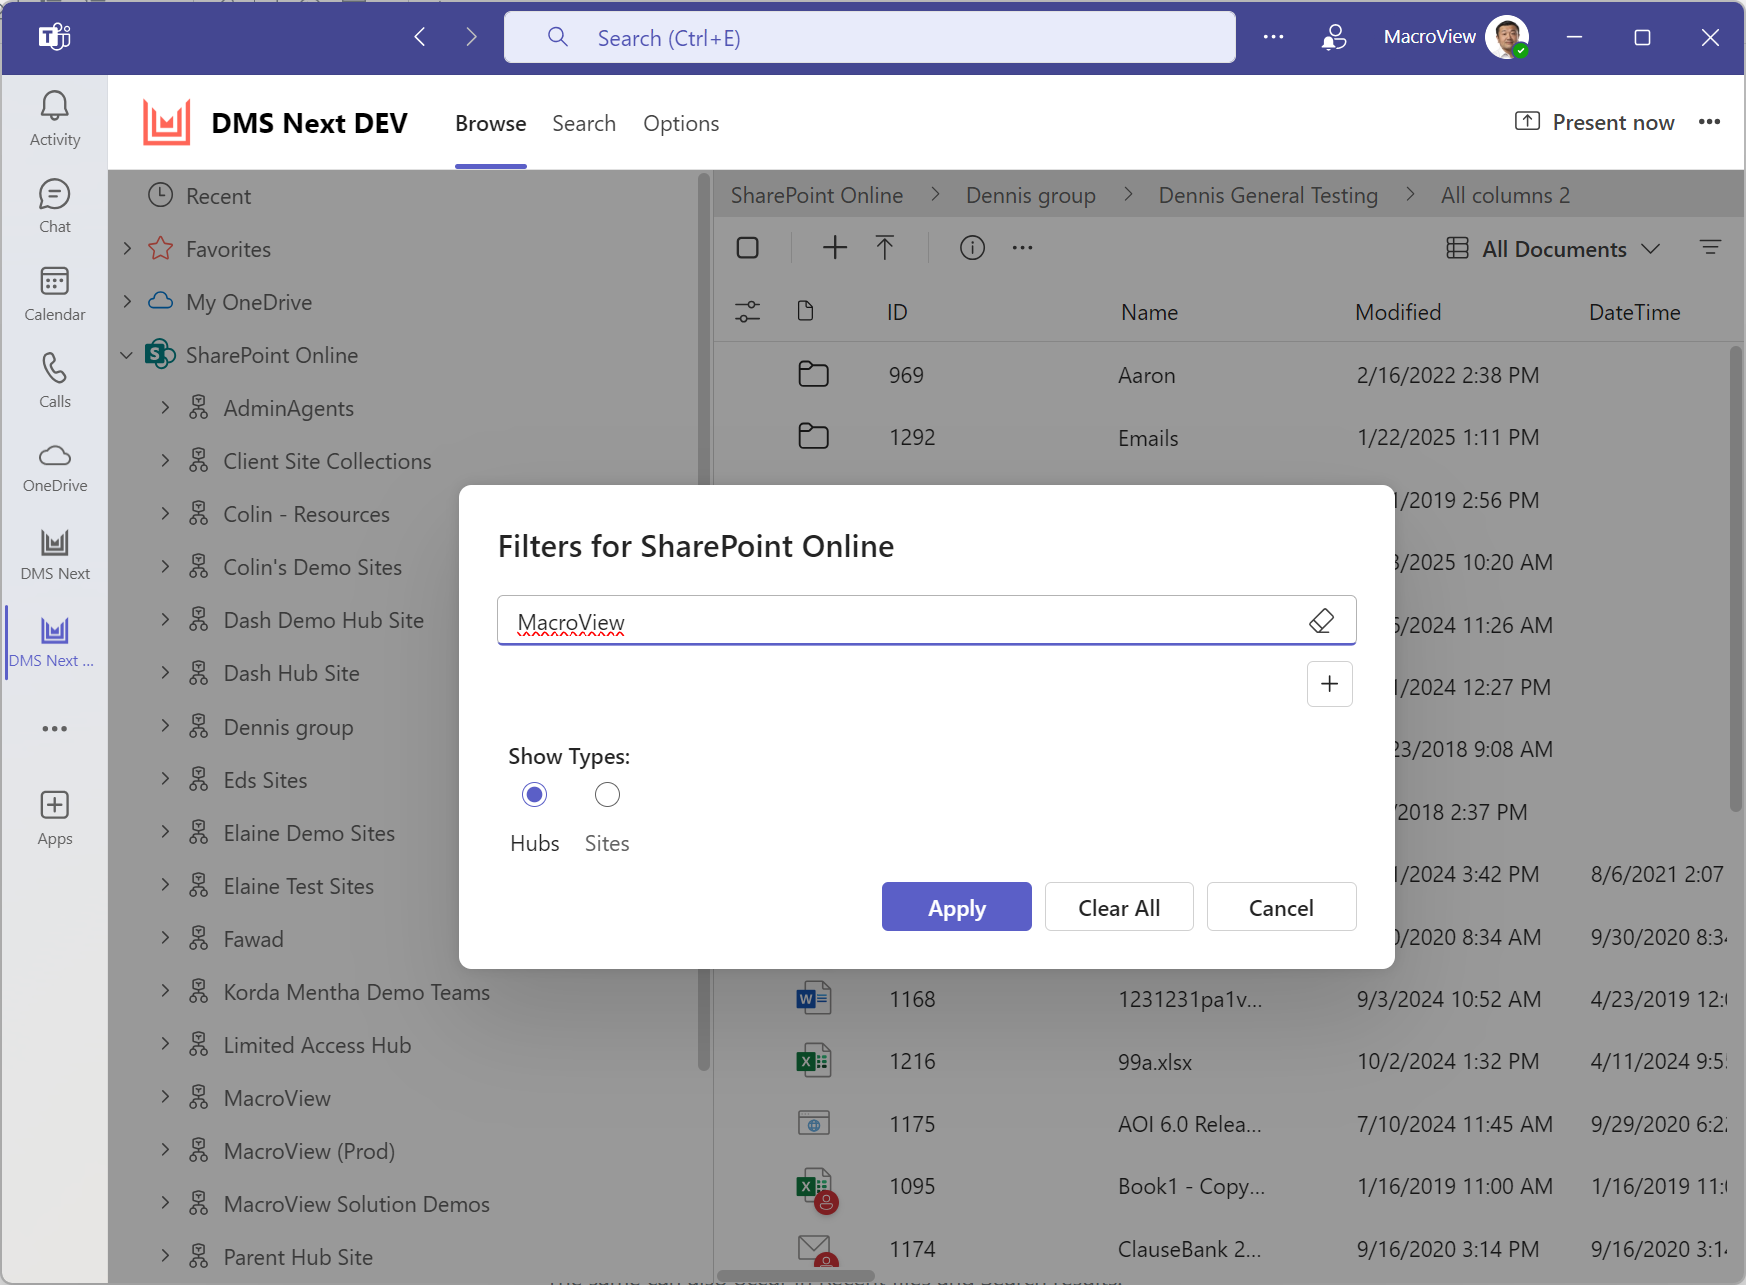Go to SharePoint Online breadcrumb

816,195
